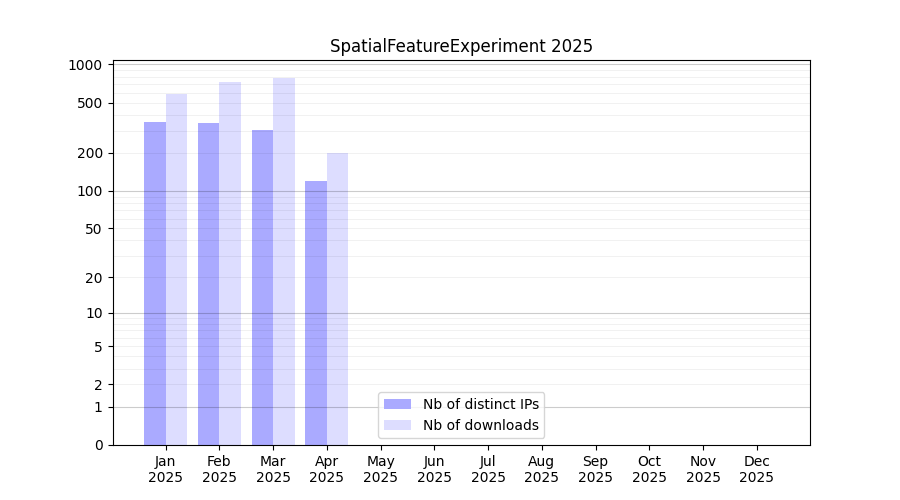
Task: Select the February distinct IPs bar
Action: point(208,284)
